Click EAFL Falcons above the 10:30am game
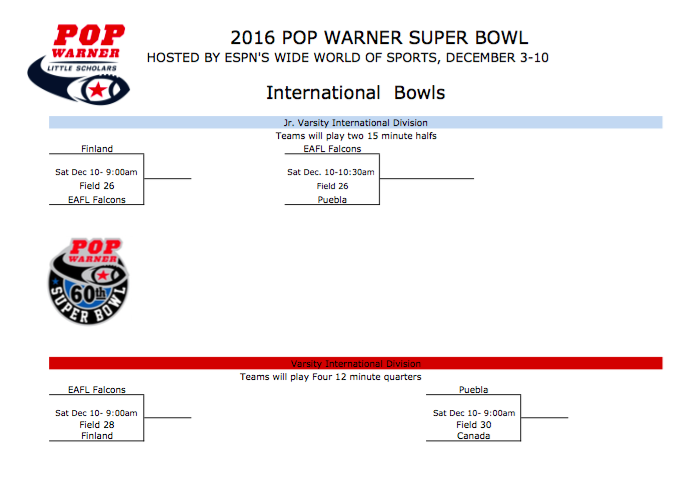The image size is (693, 503). [x=332, y=149]
